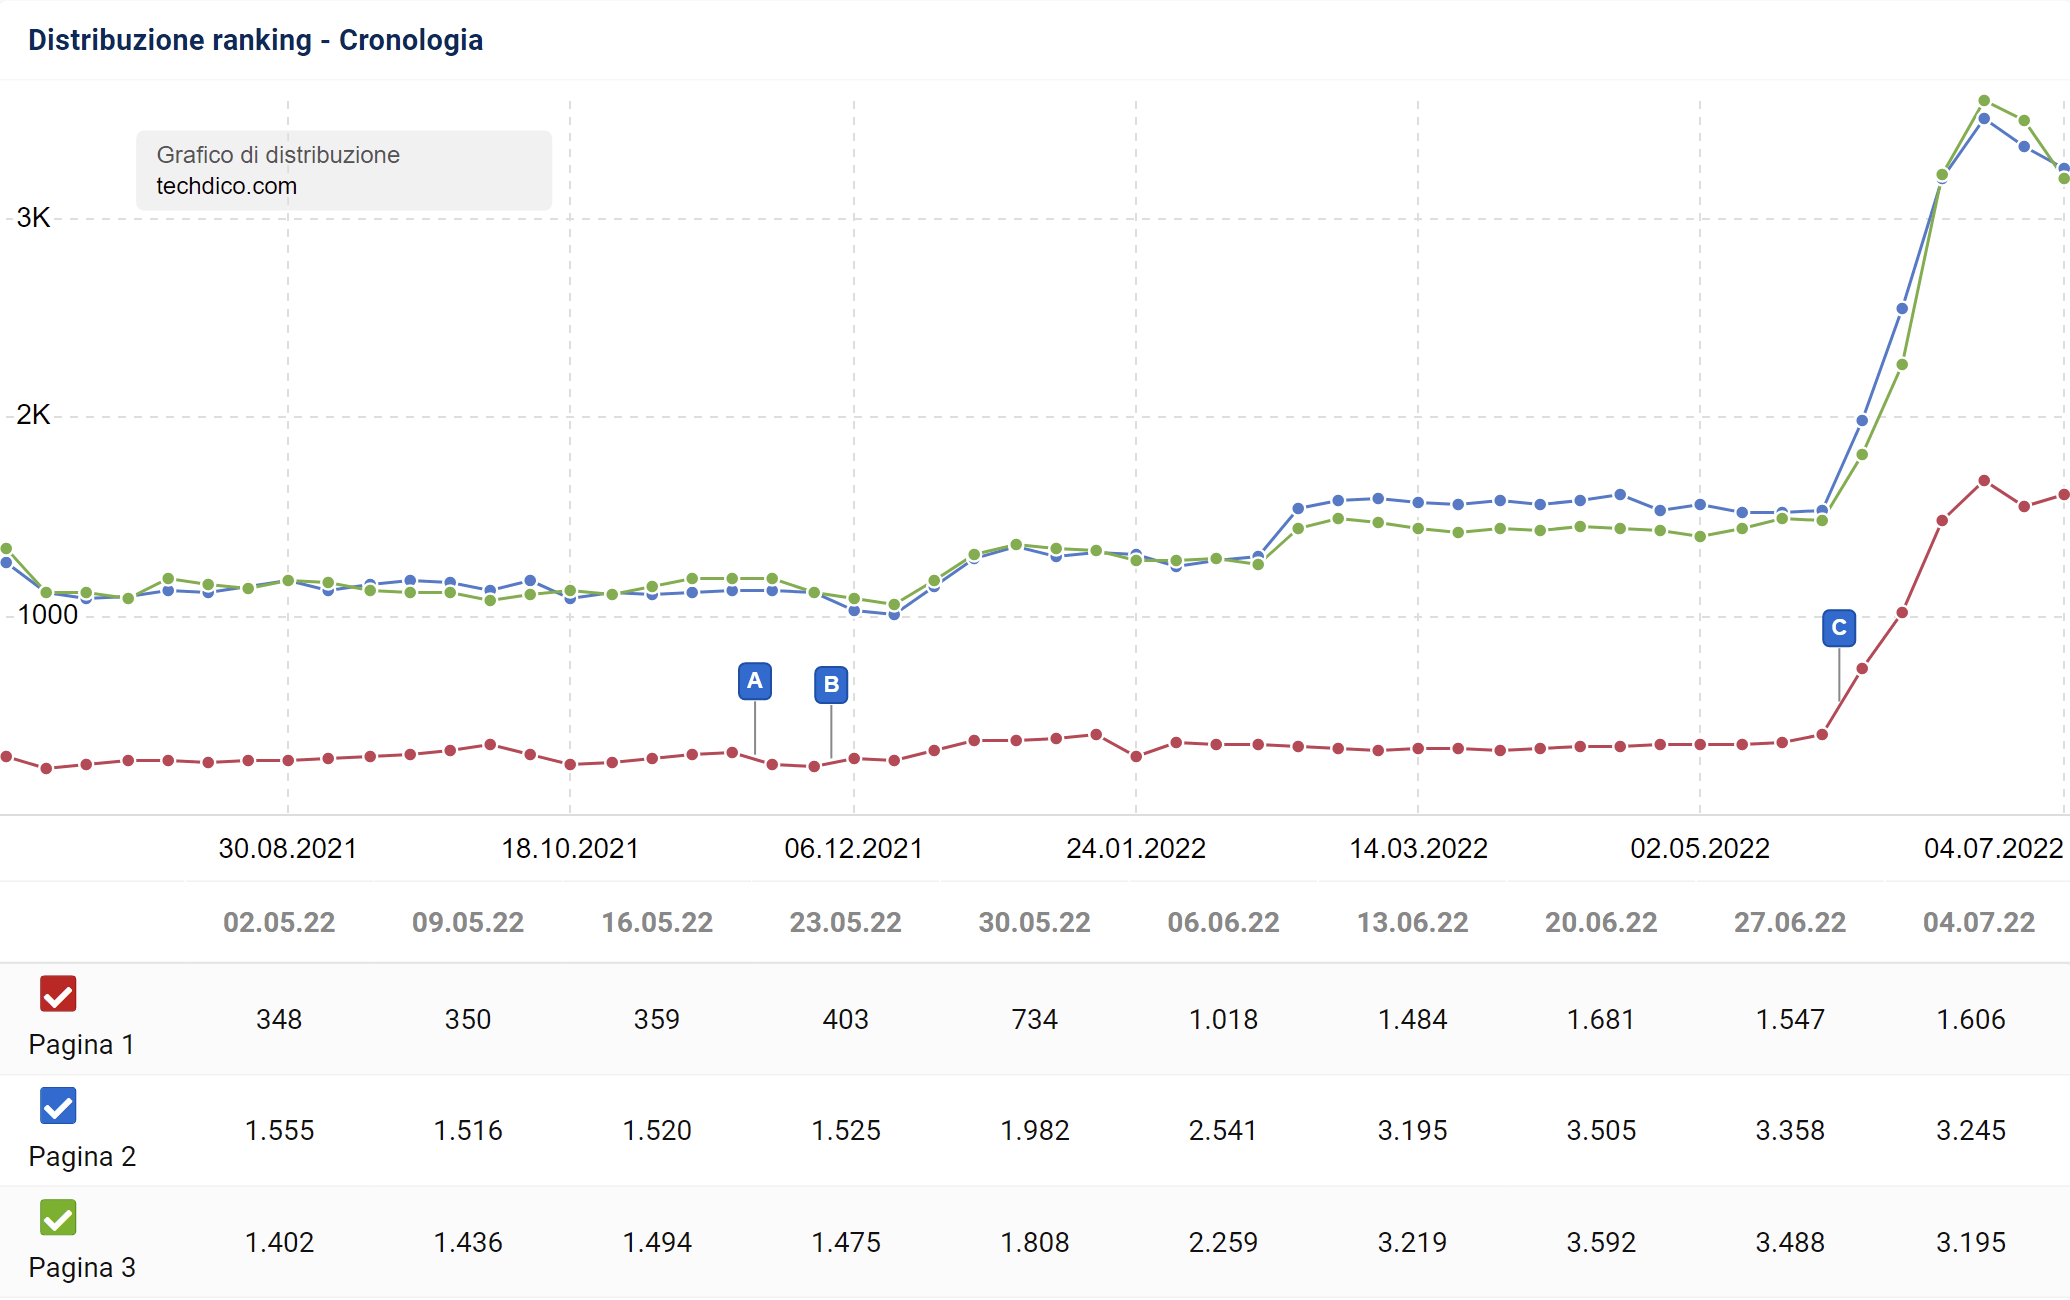Select Pagina 2 value 3.505
Viewport: 2070px width, 1300px height.
tap(1601, 1130)
